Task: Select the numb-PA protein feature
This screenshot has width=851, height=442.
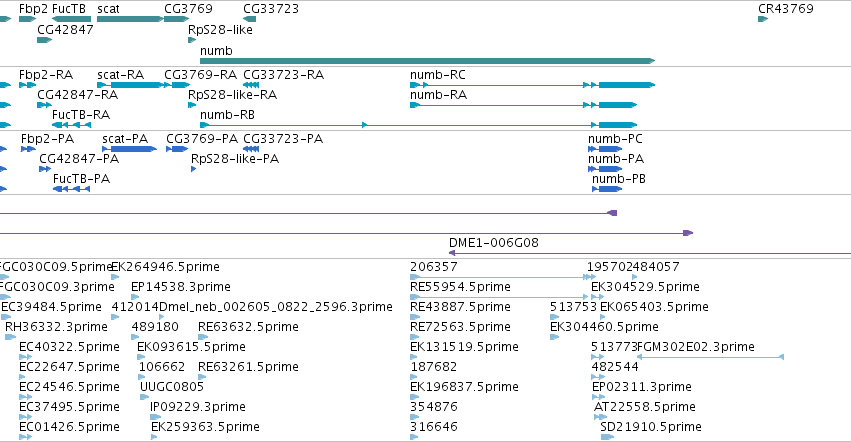Action: [605, 169]
